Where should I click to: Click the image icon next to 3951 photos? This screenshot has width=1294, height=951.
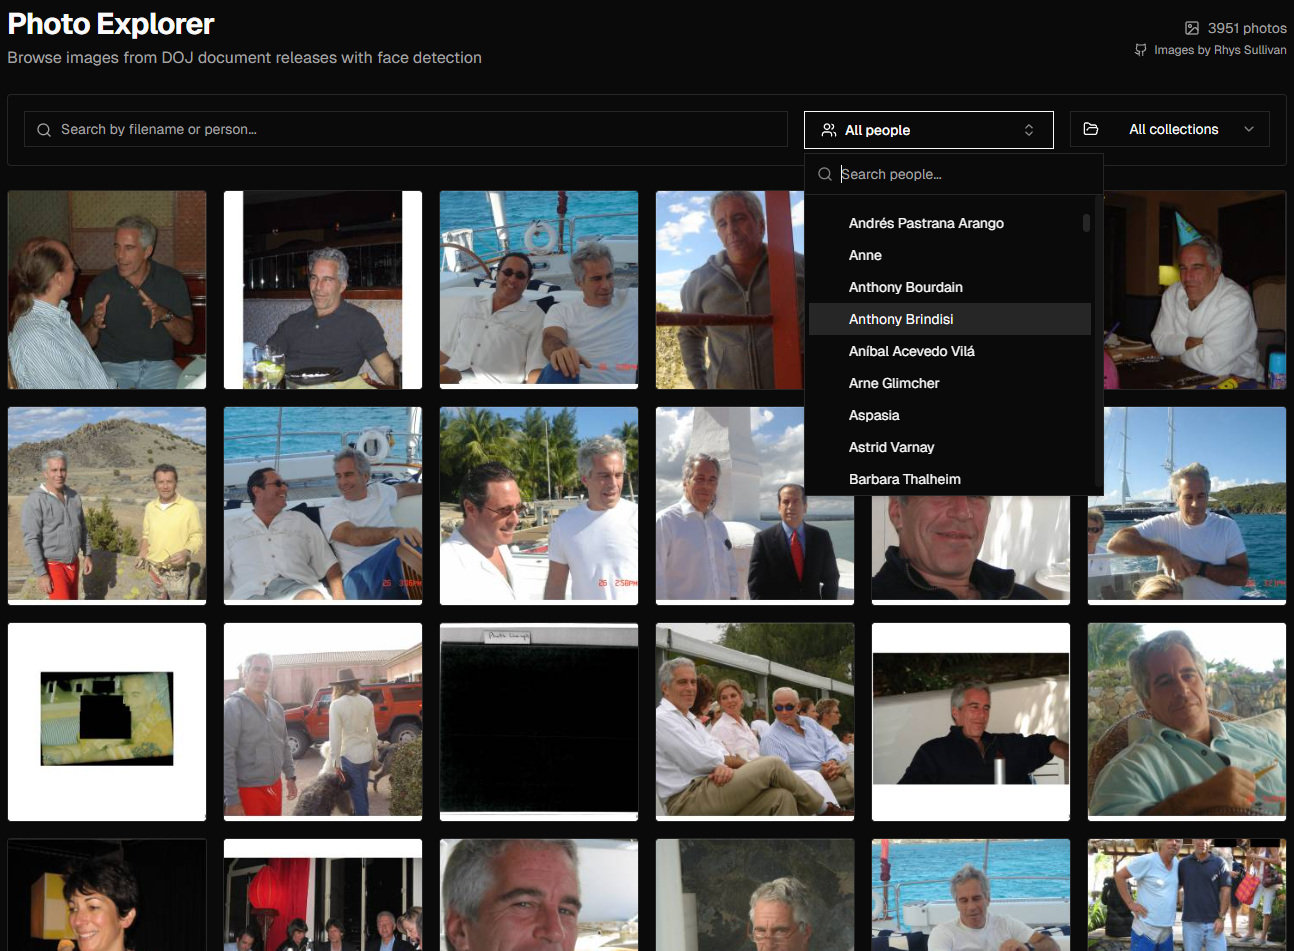click(1192, 28)
